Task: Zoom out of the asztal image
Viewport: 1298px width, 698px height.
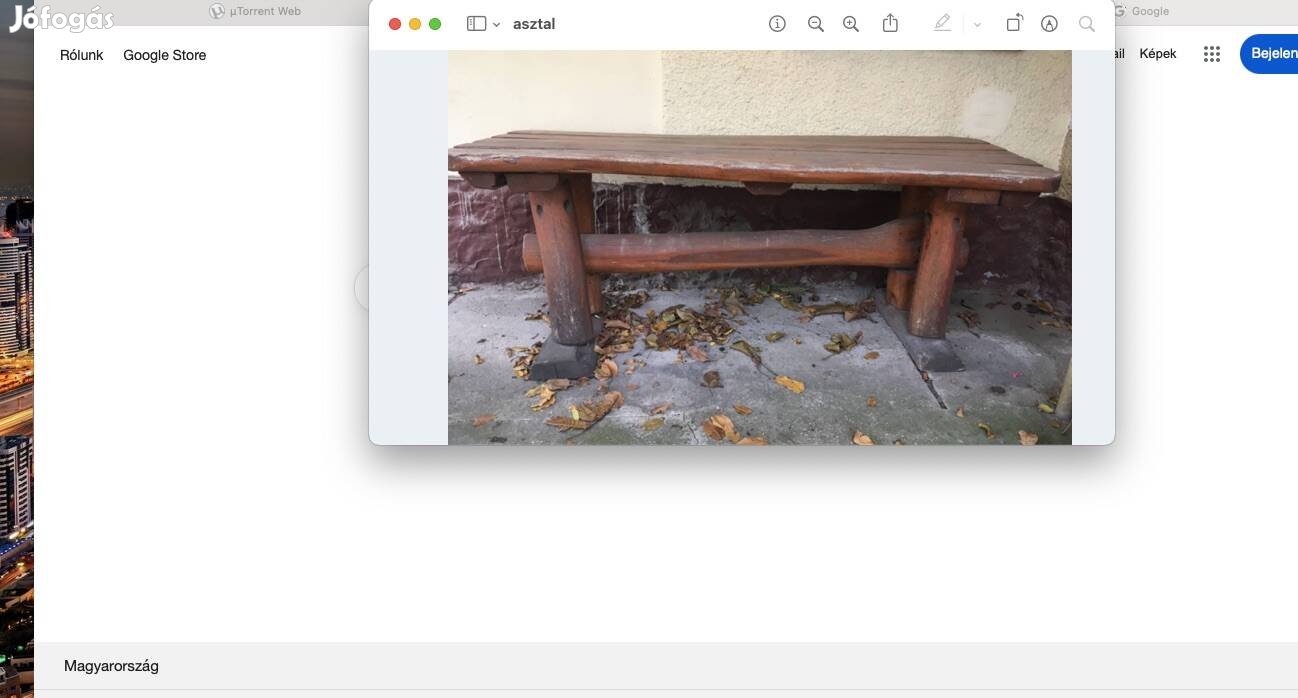Action: click(815, 24)
